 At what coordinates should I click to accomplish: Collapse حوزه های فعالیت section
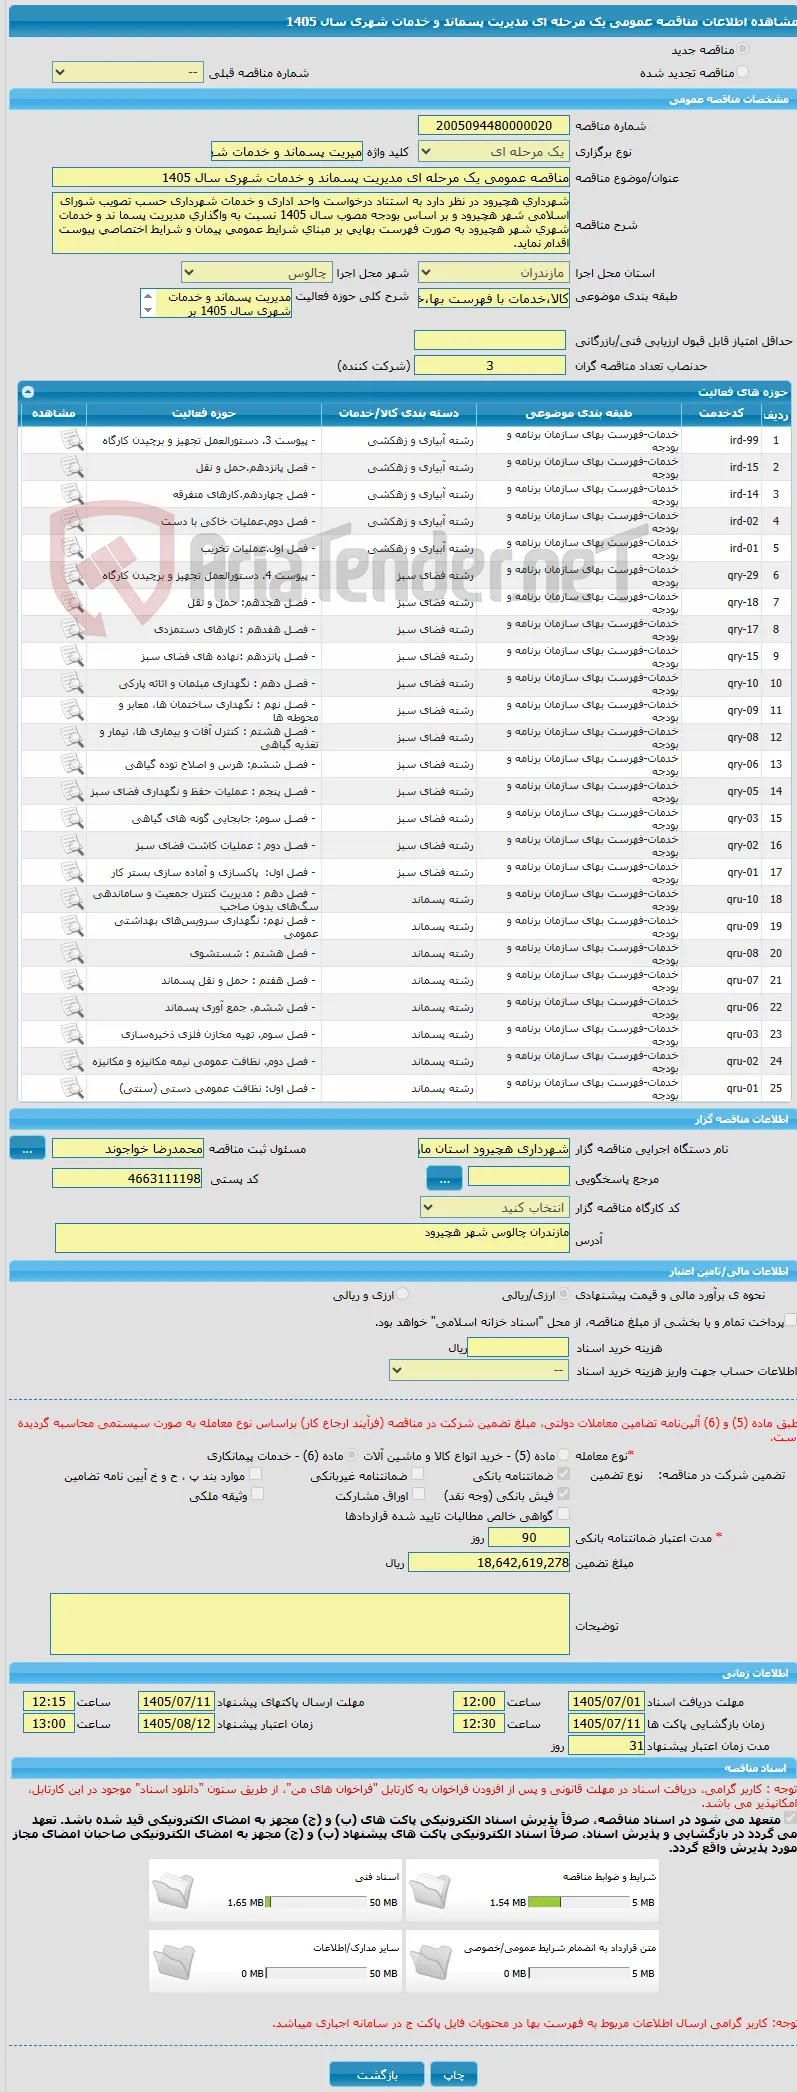tap(28, 392)
